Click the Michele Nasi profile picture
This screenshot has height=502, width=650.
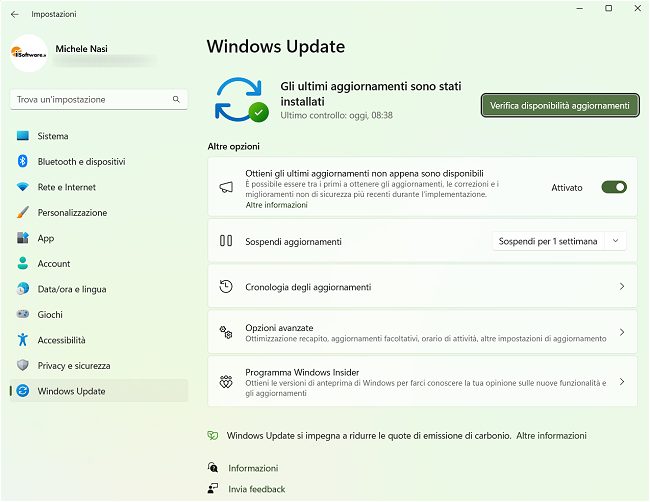(29, 53)
